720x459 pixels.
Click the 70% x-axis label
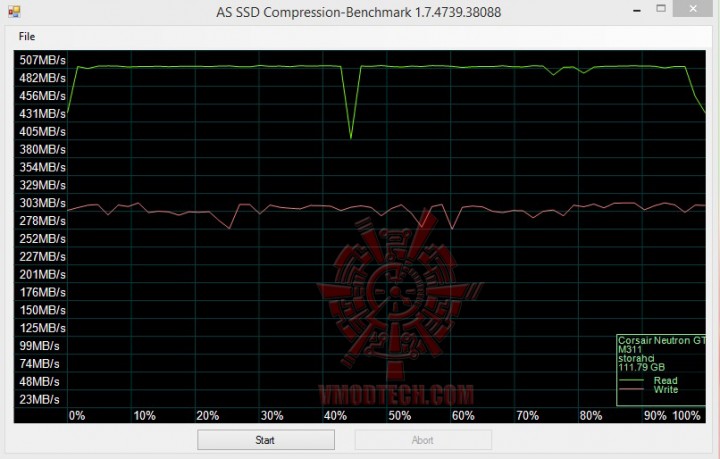[x=527, y=416]
